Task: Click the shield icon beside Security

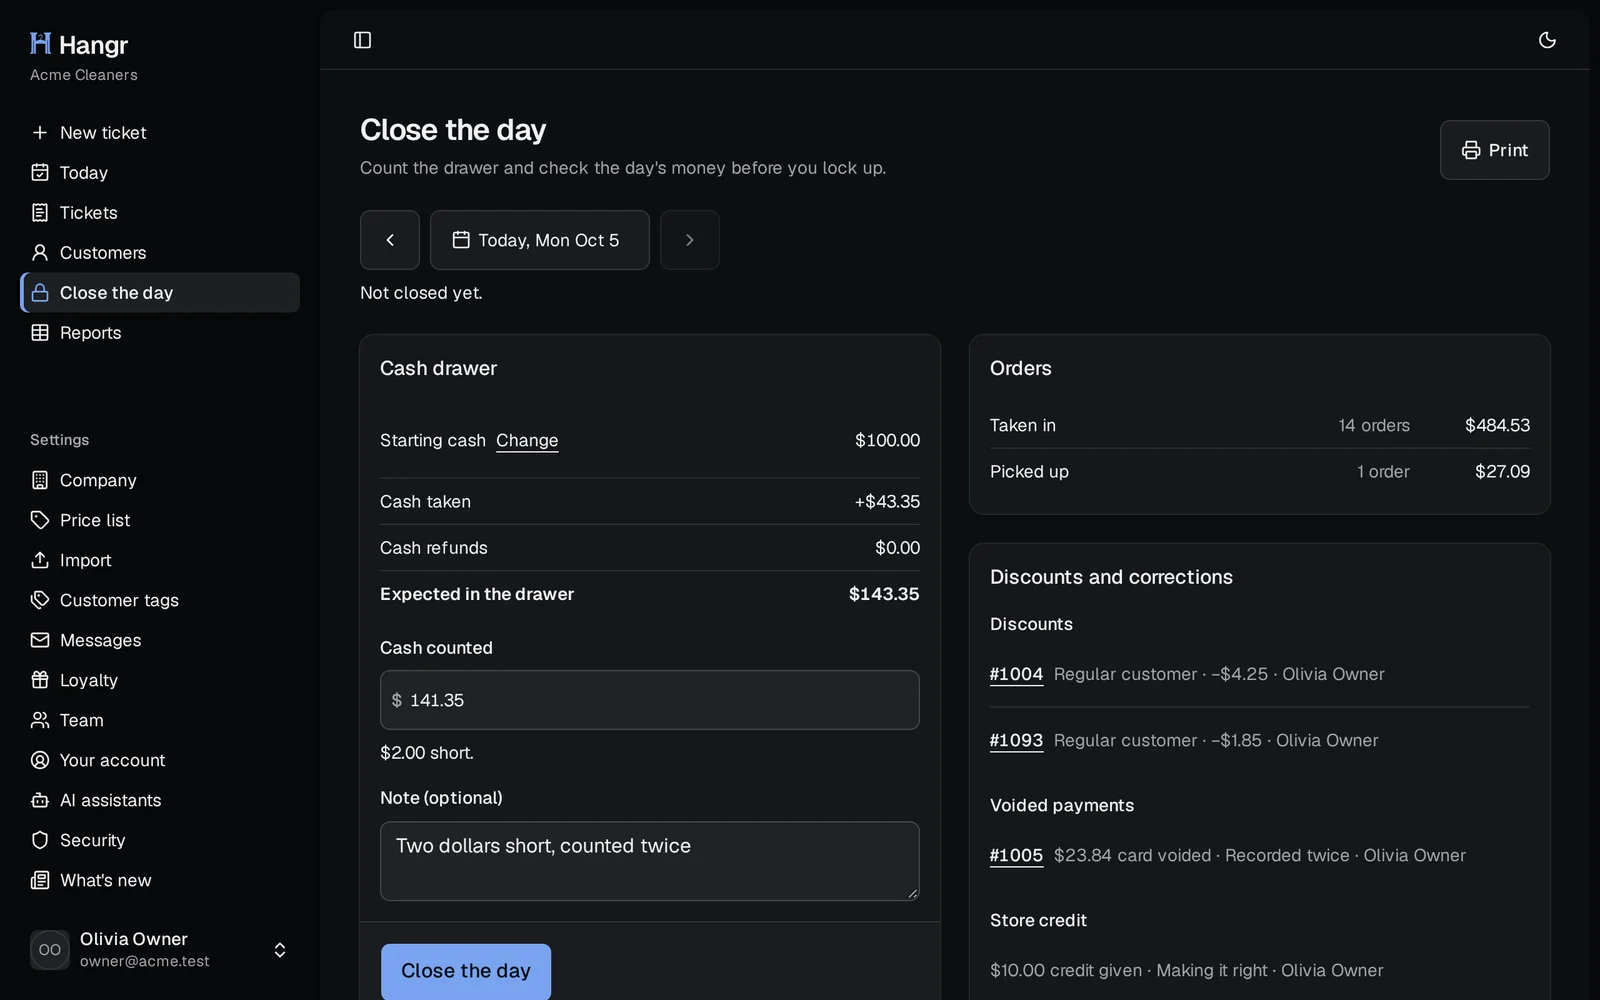Action: 40,840
